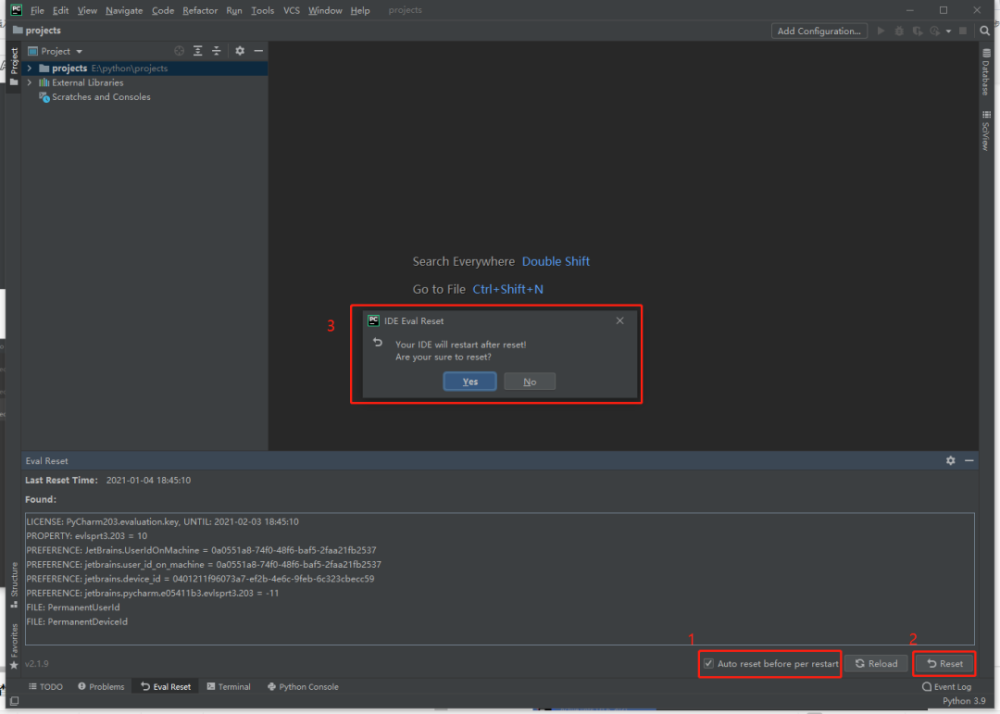Image resolution: width=1000 pixels, height=714 pixels.
Task: Click the Profile run icon
Action: (x=935, y=31)
